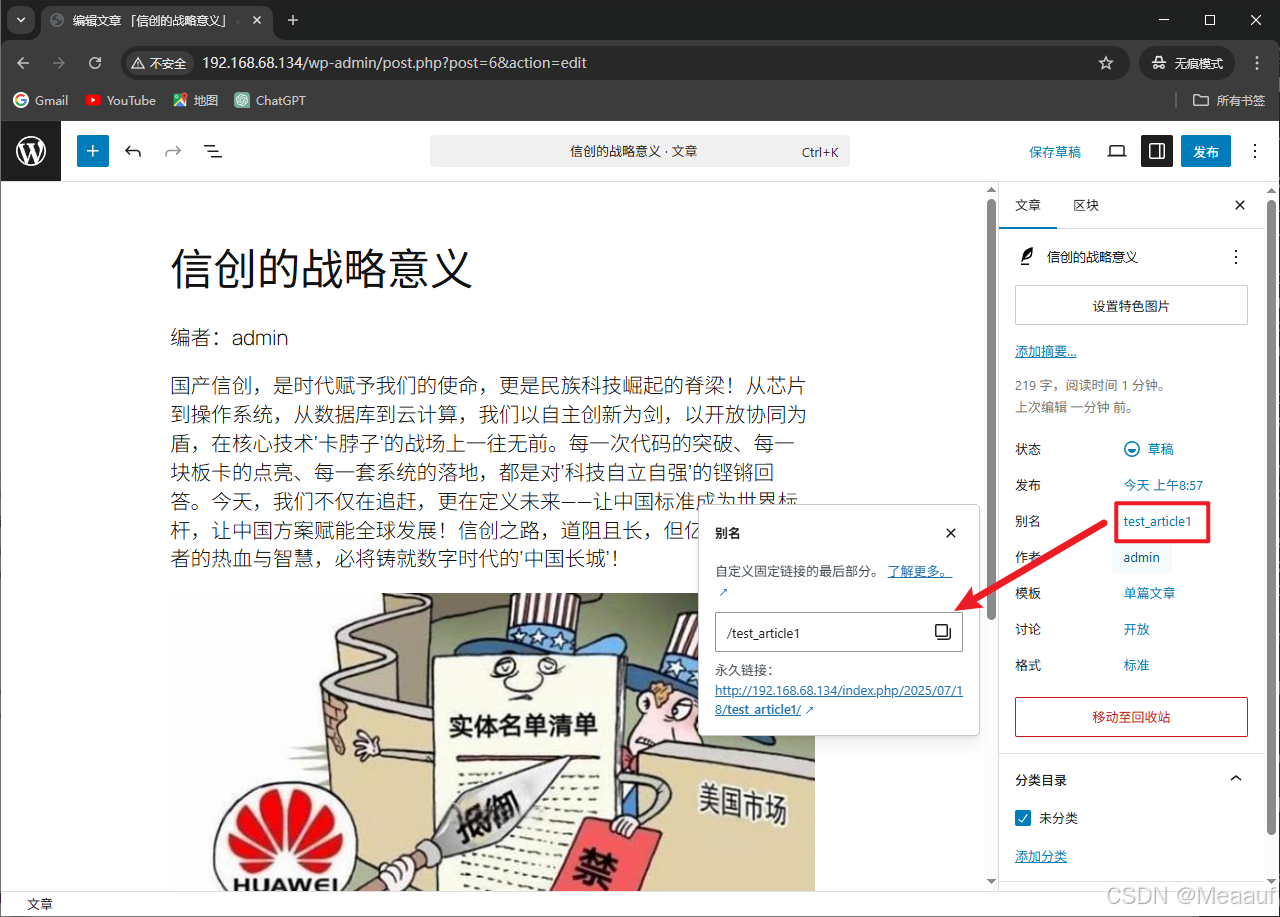The width and height of the screenshot is (1280, 917).
Task: Click 设置特色图片 button
Action: click(1131, 305)
